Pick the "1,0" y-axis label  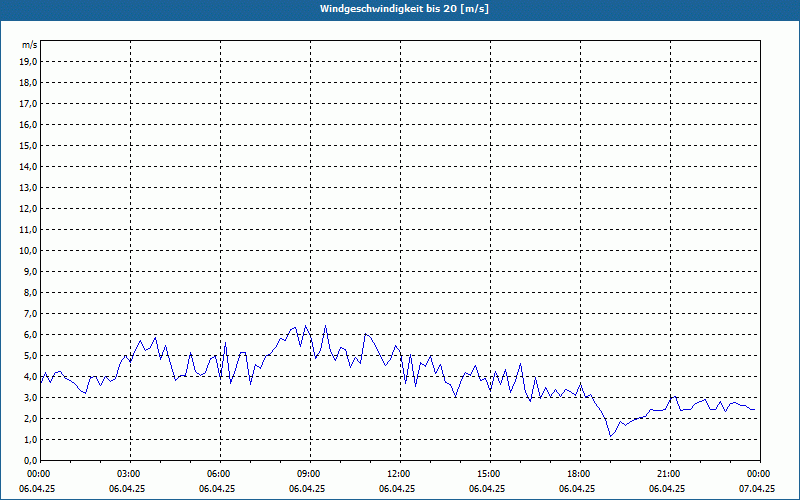(x=30, y=440)
